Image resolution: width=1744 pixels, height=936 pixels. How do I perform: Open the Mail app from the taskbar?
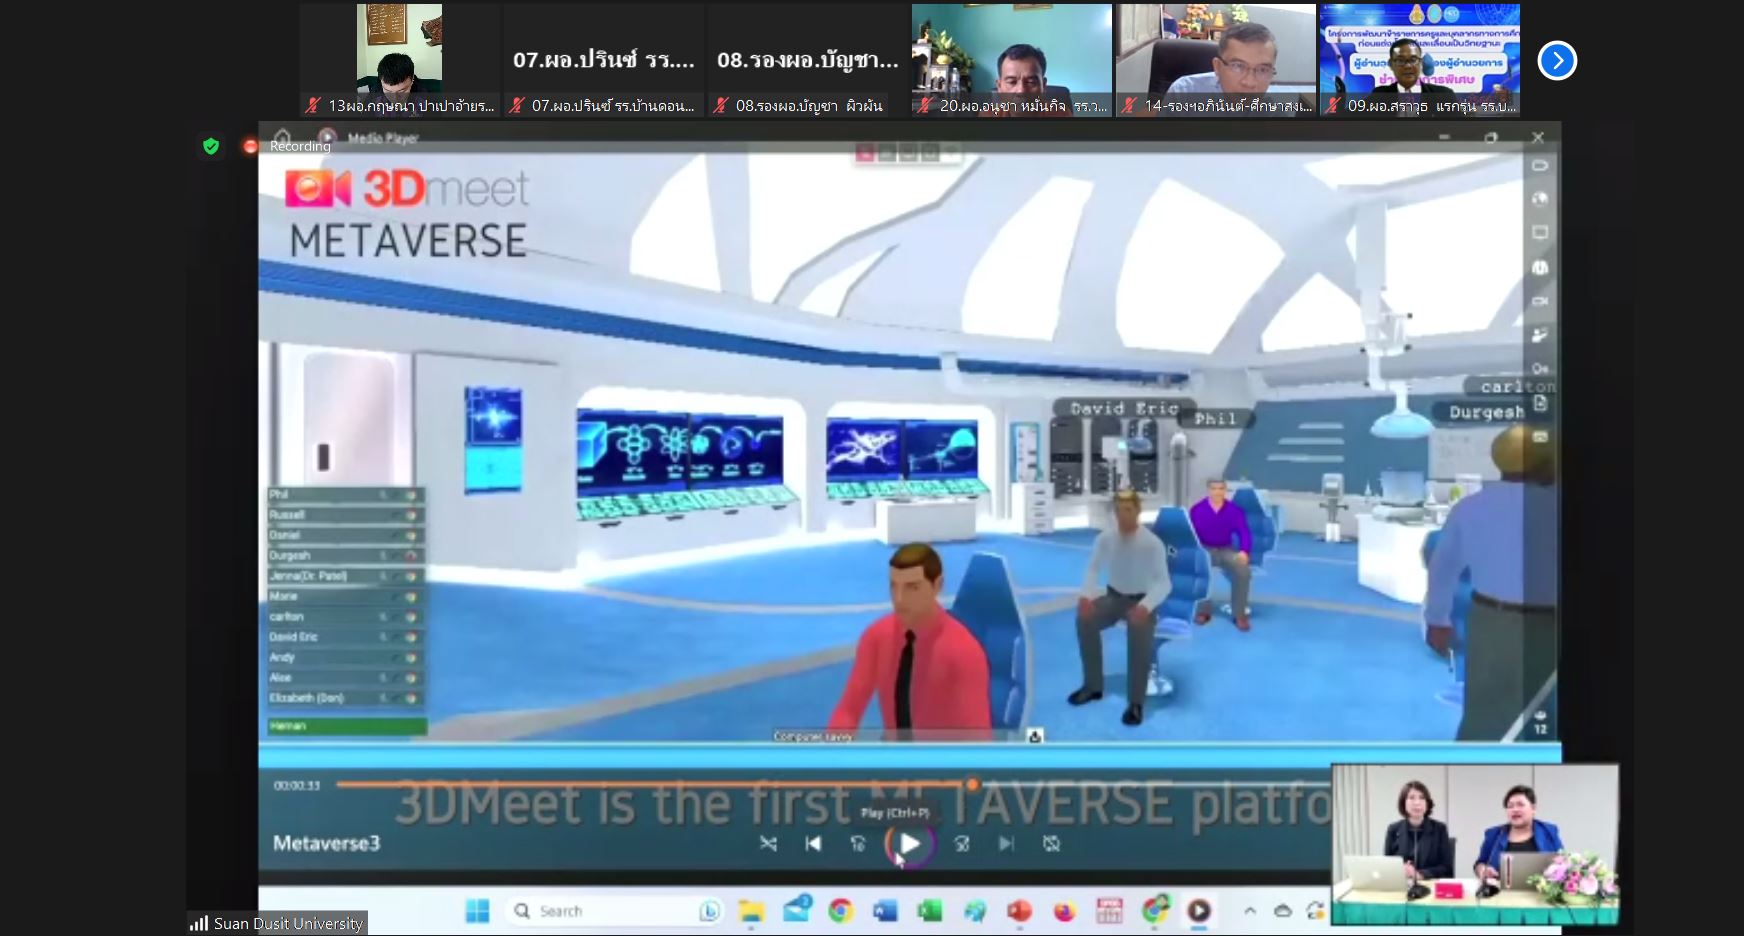coord(796,910)
